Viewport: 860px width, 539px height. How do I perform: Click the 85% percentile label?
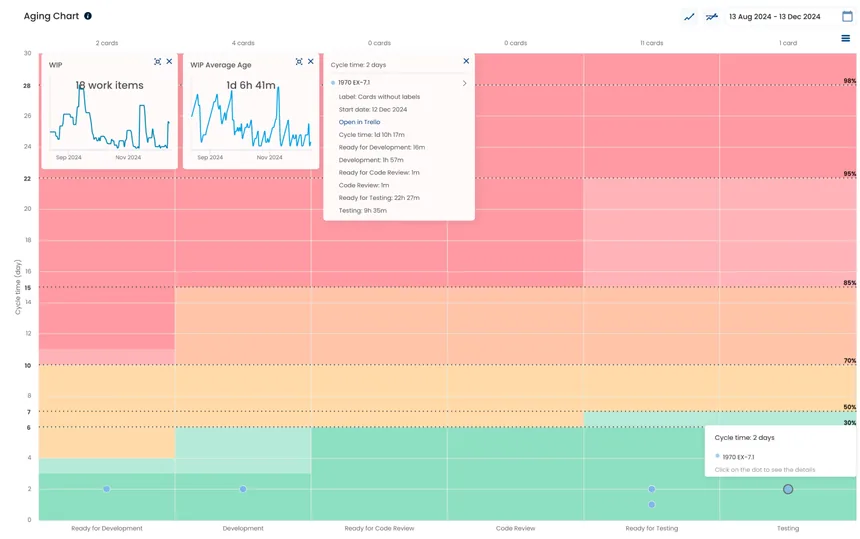point(850,283)
